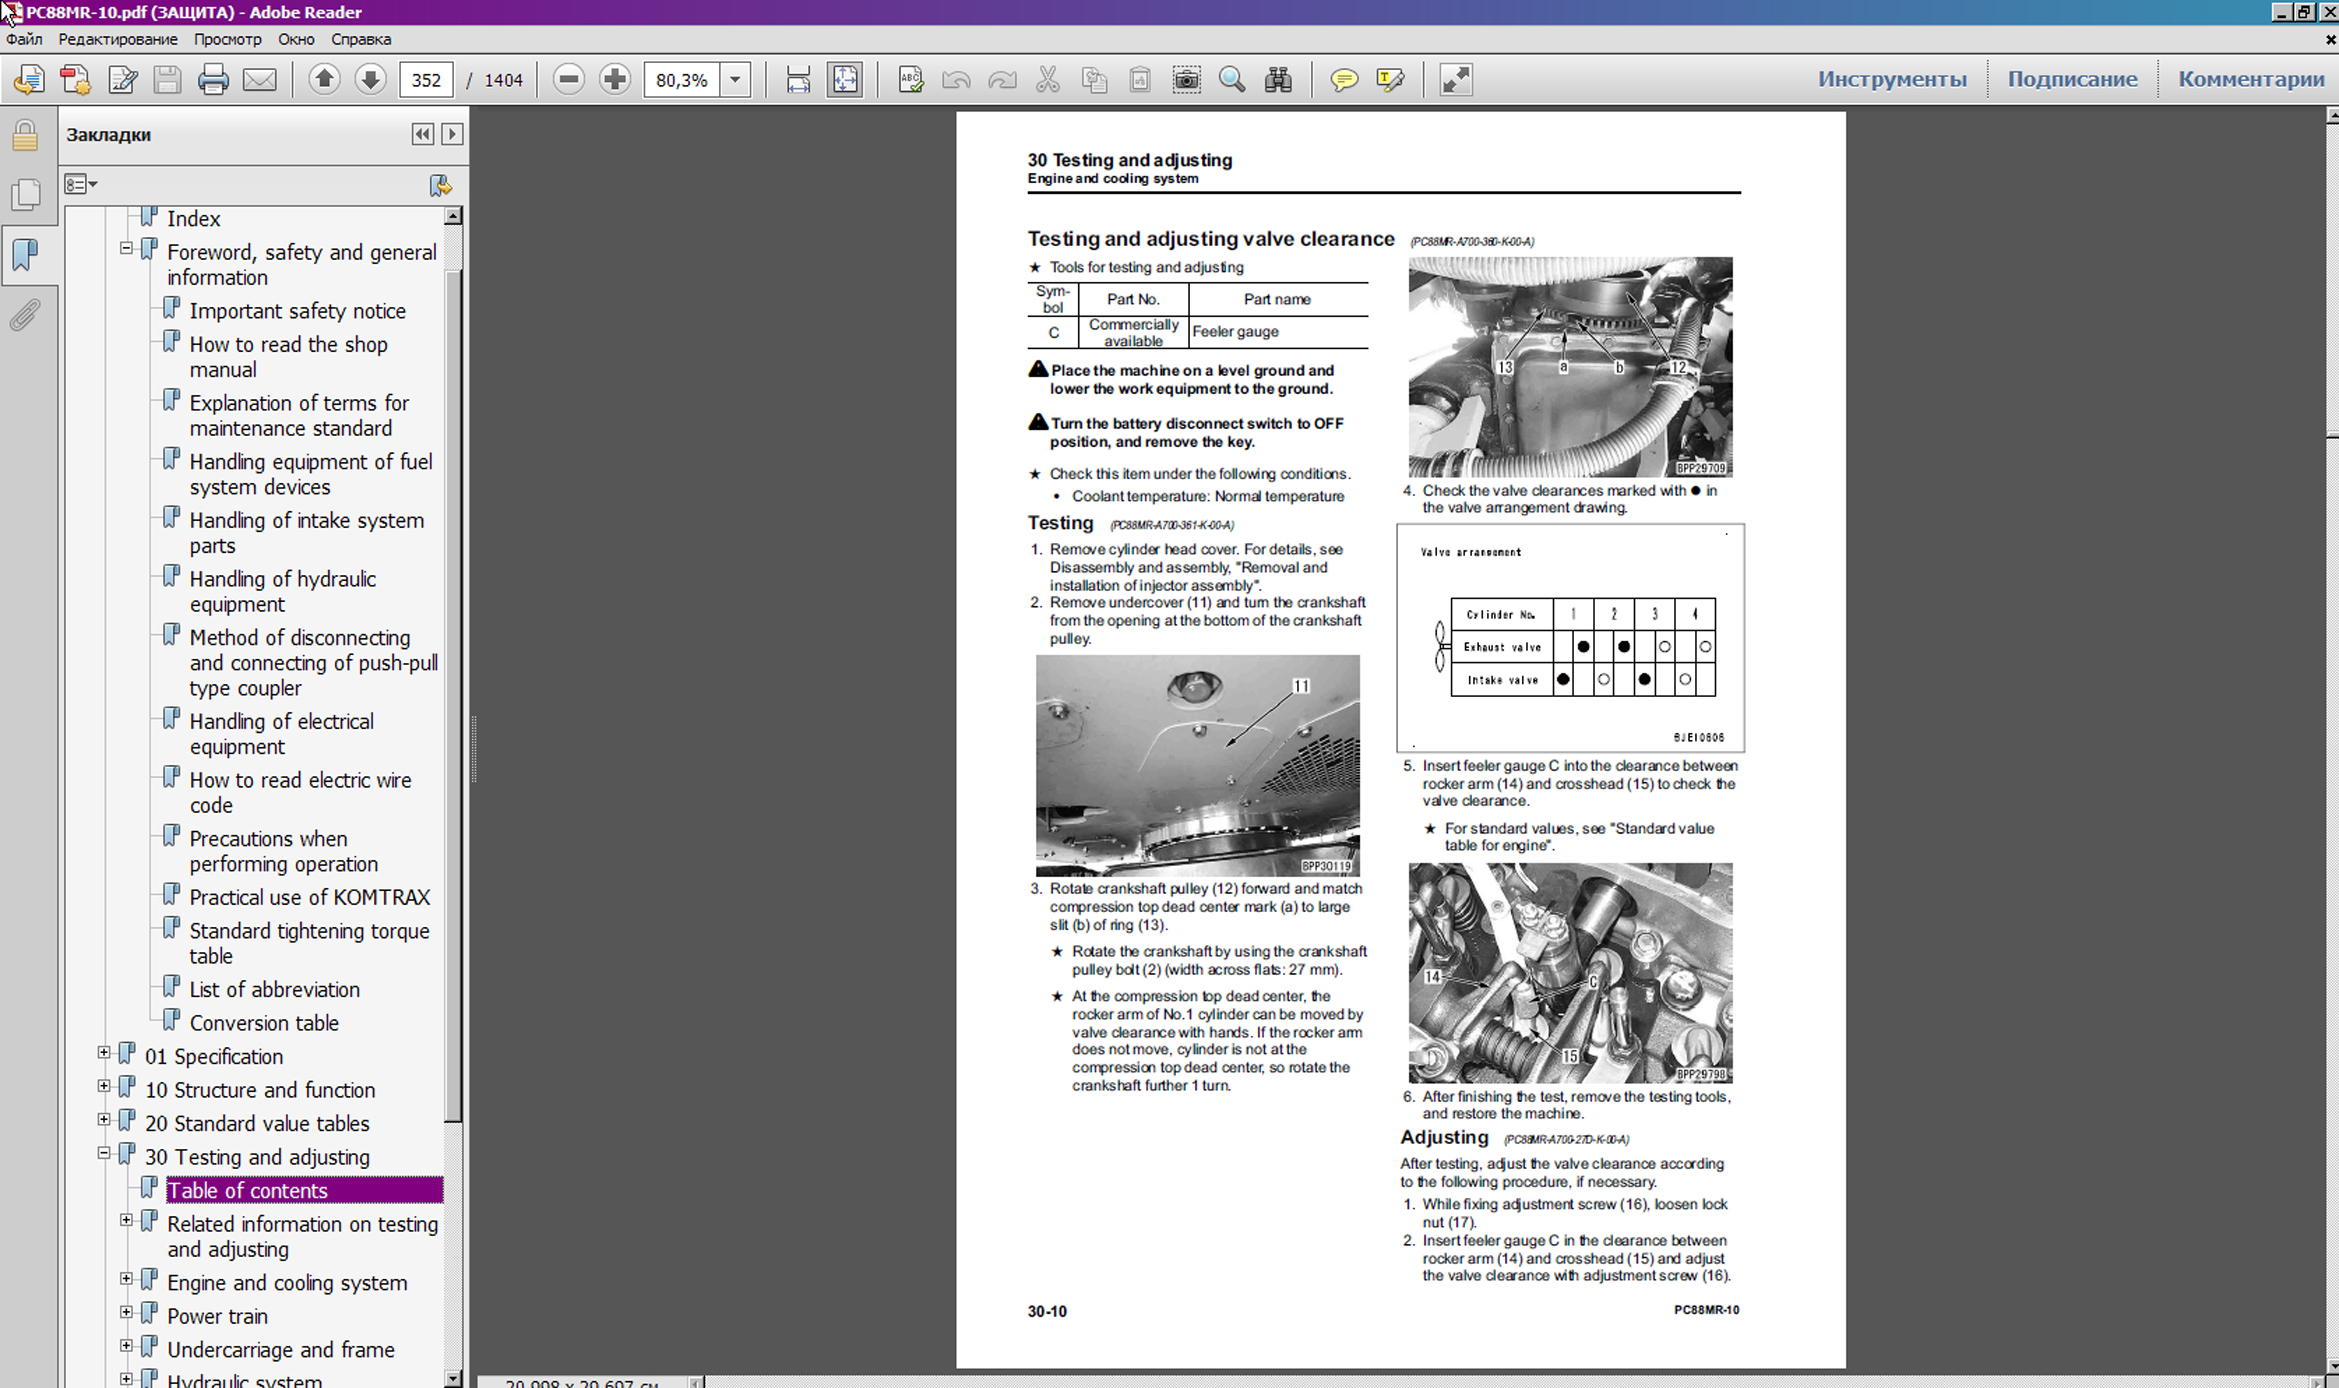Go to next page with down arrow
Image resolution: width=2339 pixels, height=1388 pixels.
click(370, 80)
